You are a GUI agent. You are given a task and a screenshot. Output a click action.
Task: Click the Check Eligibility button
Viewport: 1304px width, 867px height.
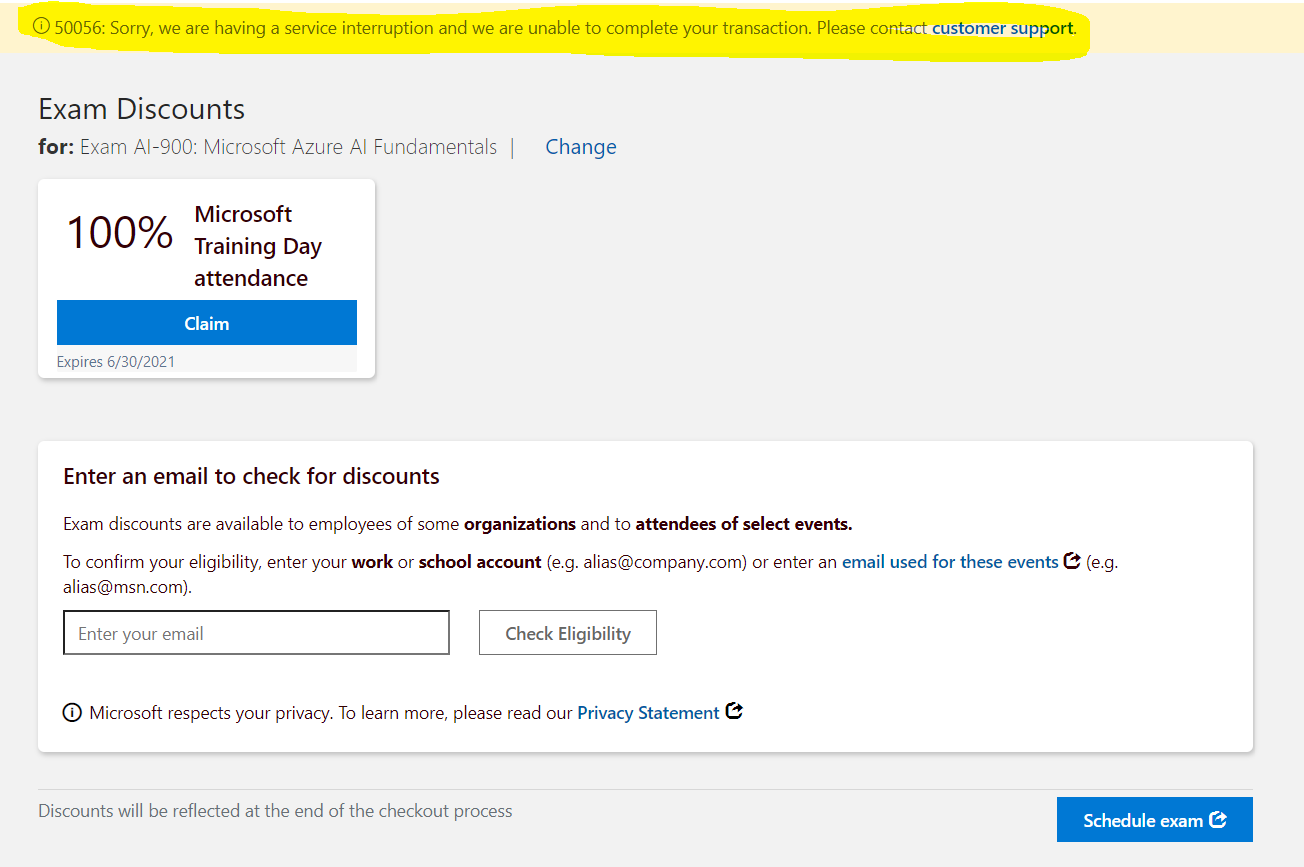coord(568,633)
